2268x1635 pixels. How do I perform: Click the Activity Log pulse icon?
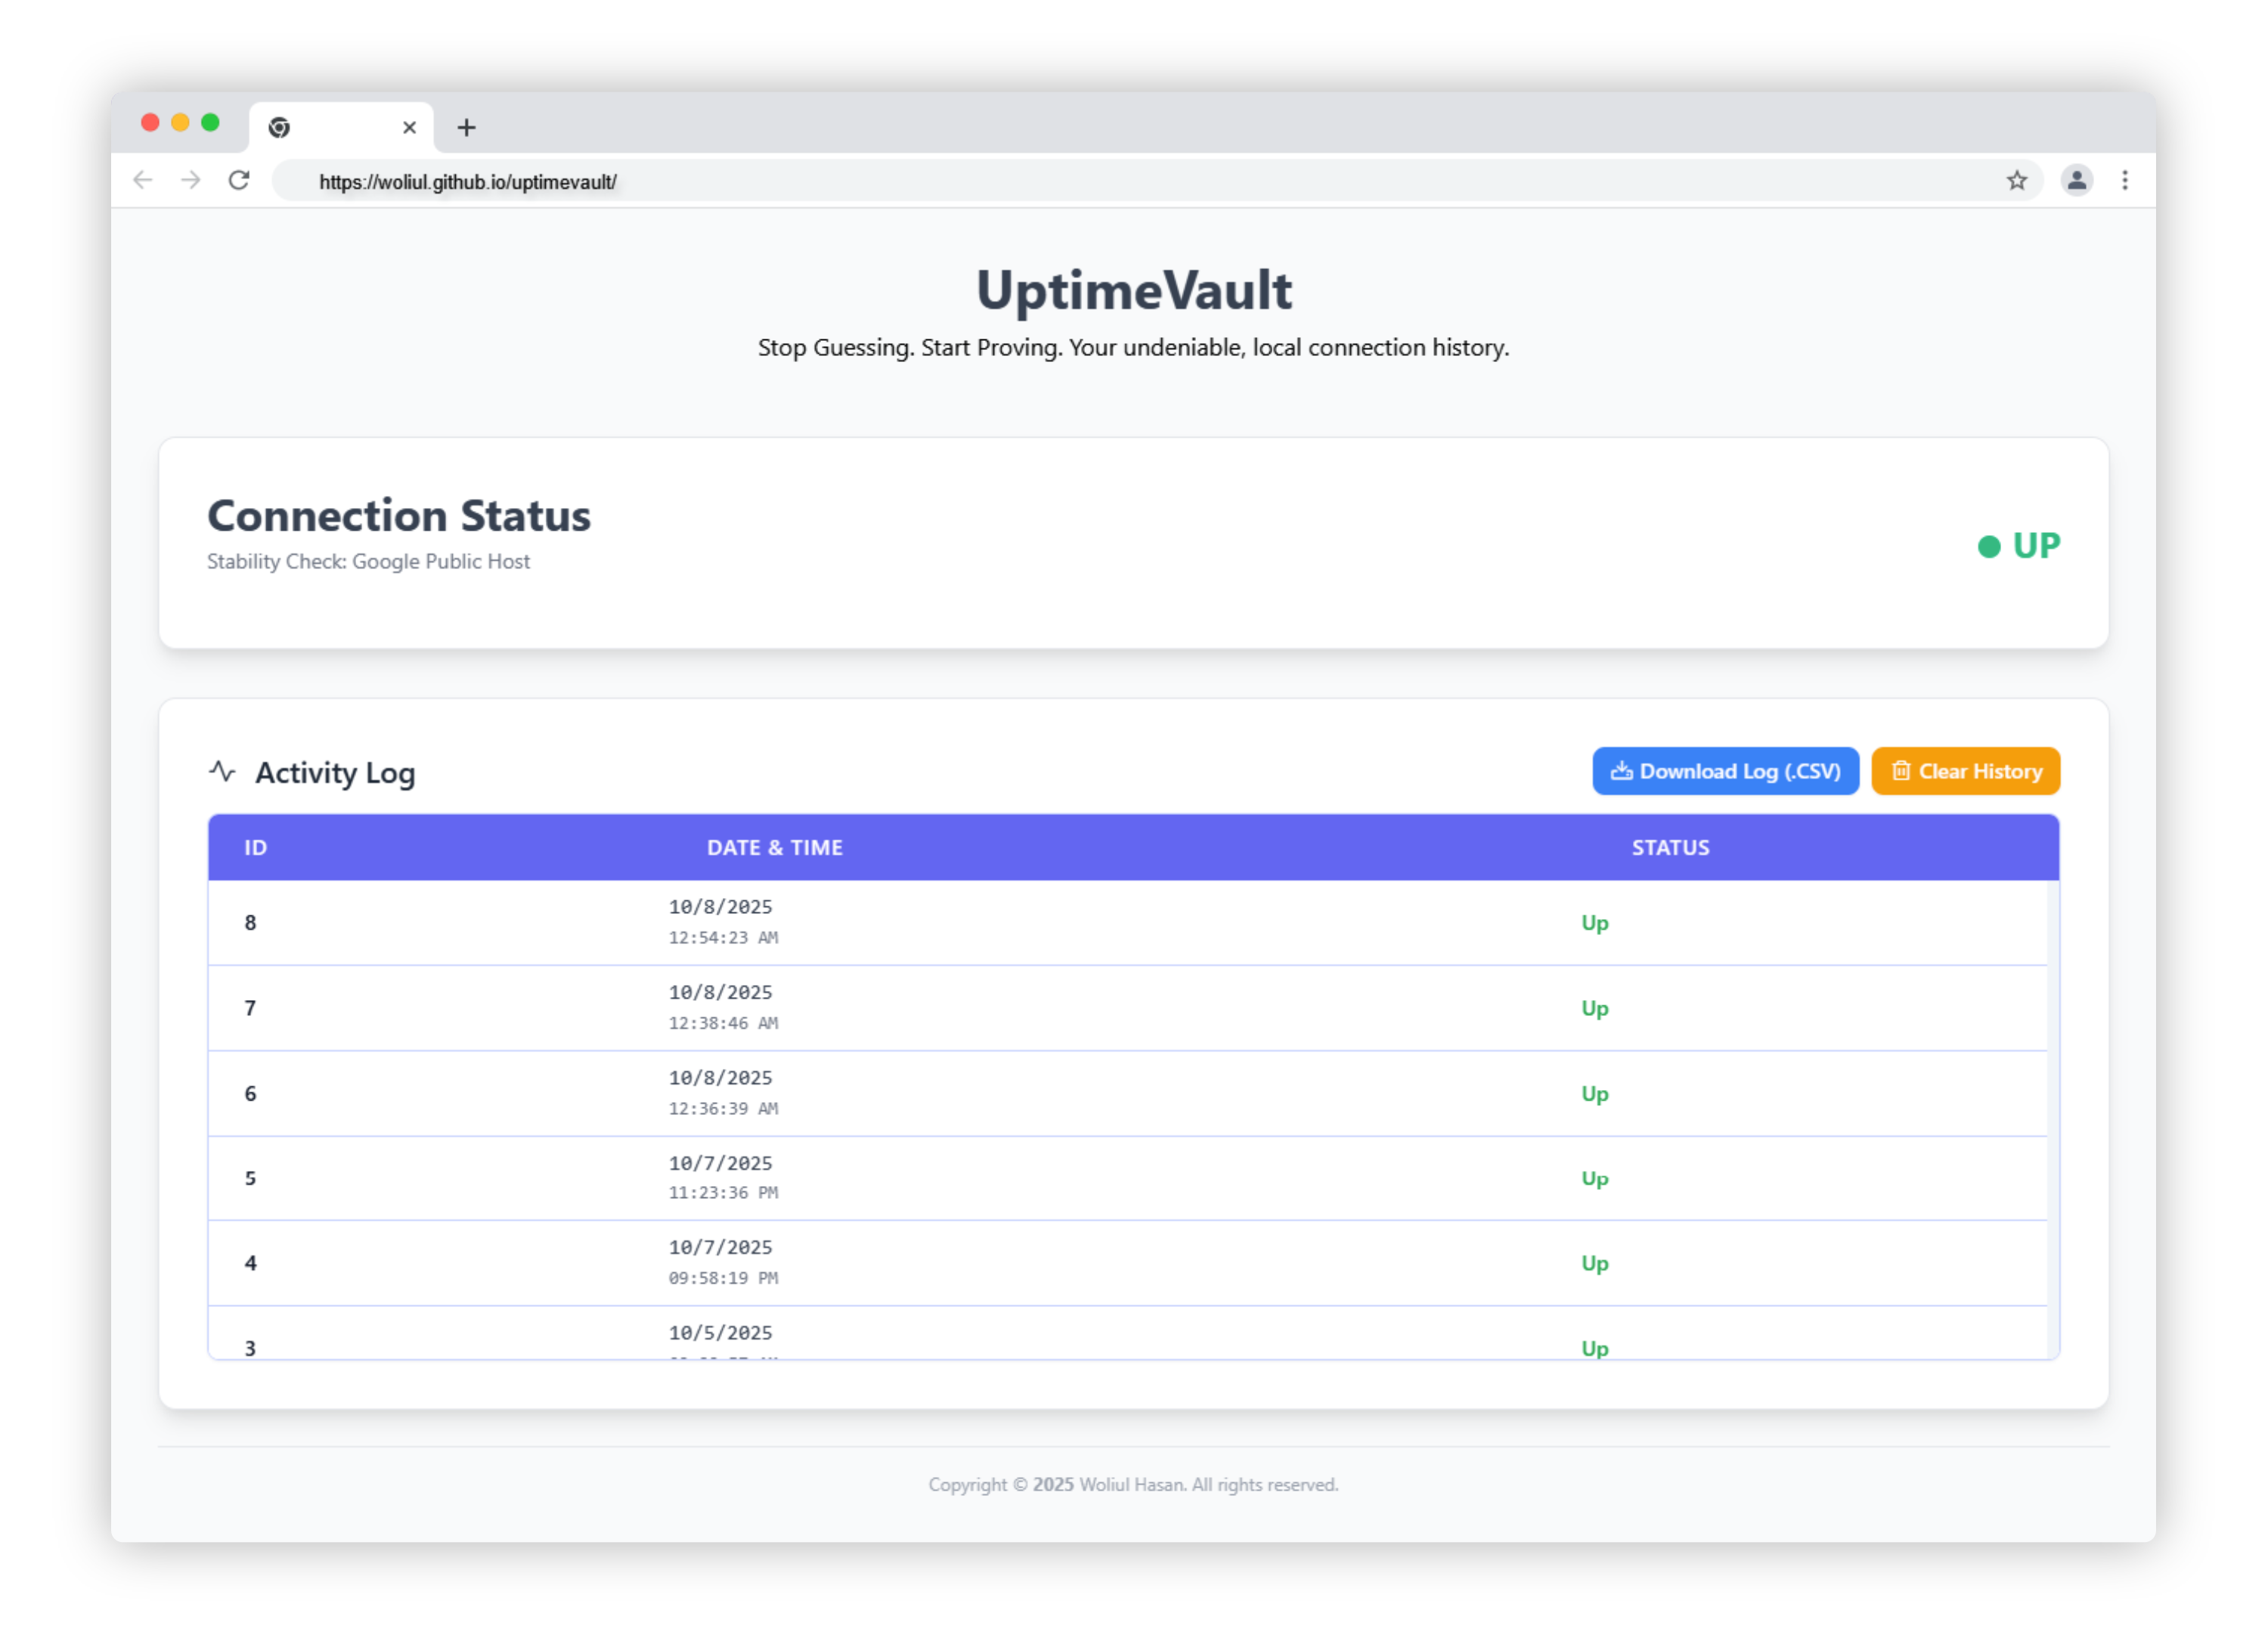click(x=222, y=772)
